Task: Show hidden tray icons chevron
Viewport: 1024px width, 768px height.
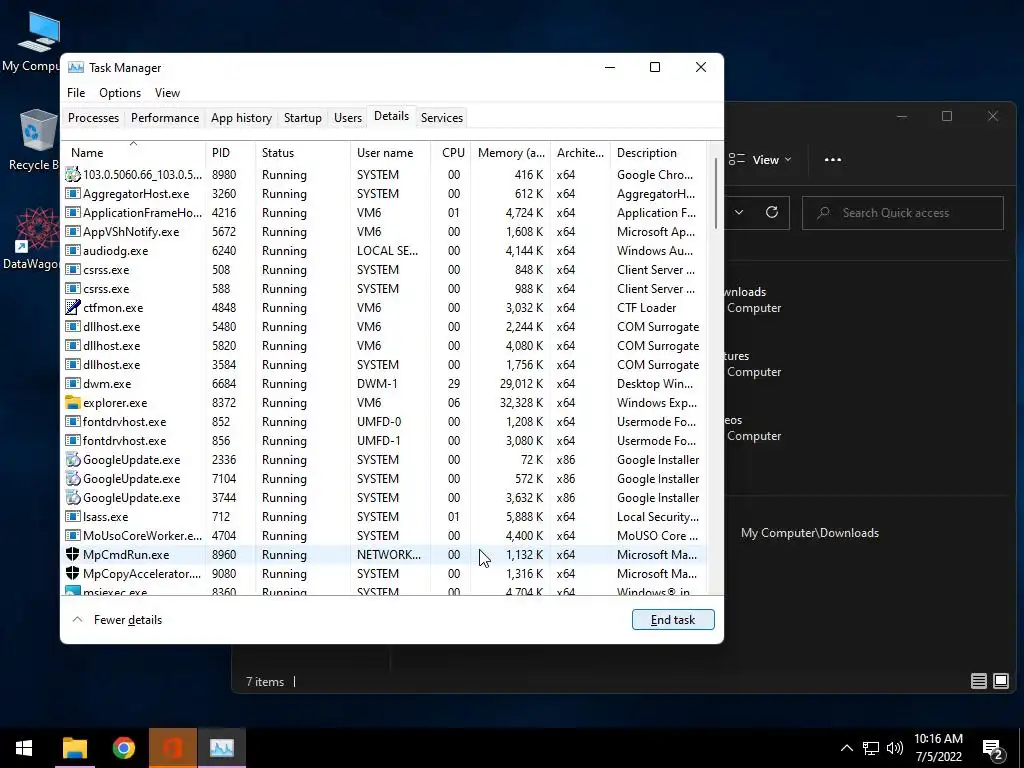Action: point(846,748)
